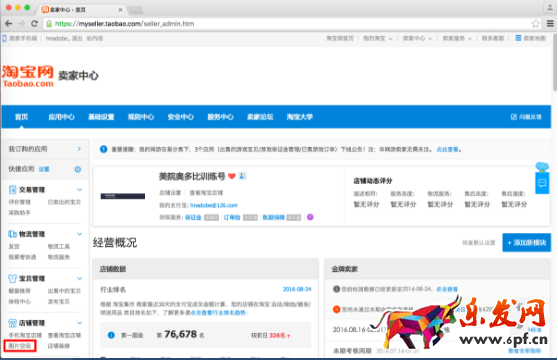The image size is (558, 360).
Task: Open the 安全中心 navigation tab
Action: coord(181,117)
